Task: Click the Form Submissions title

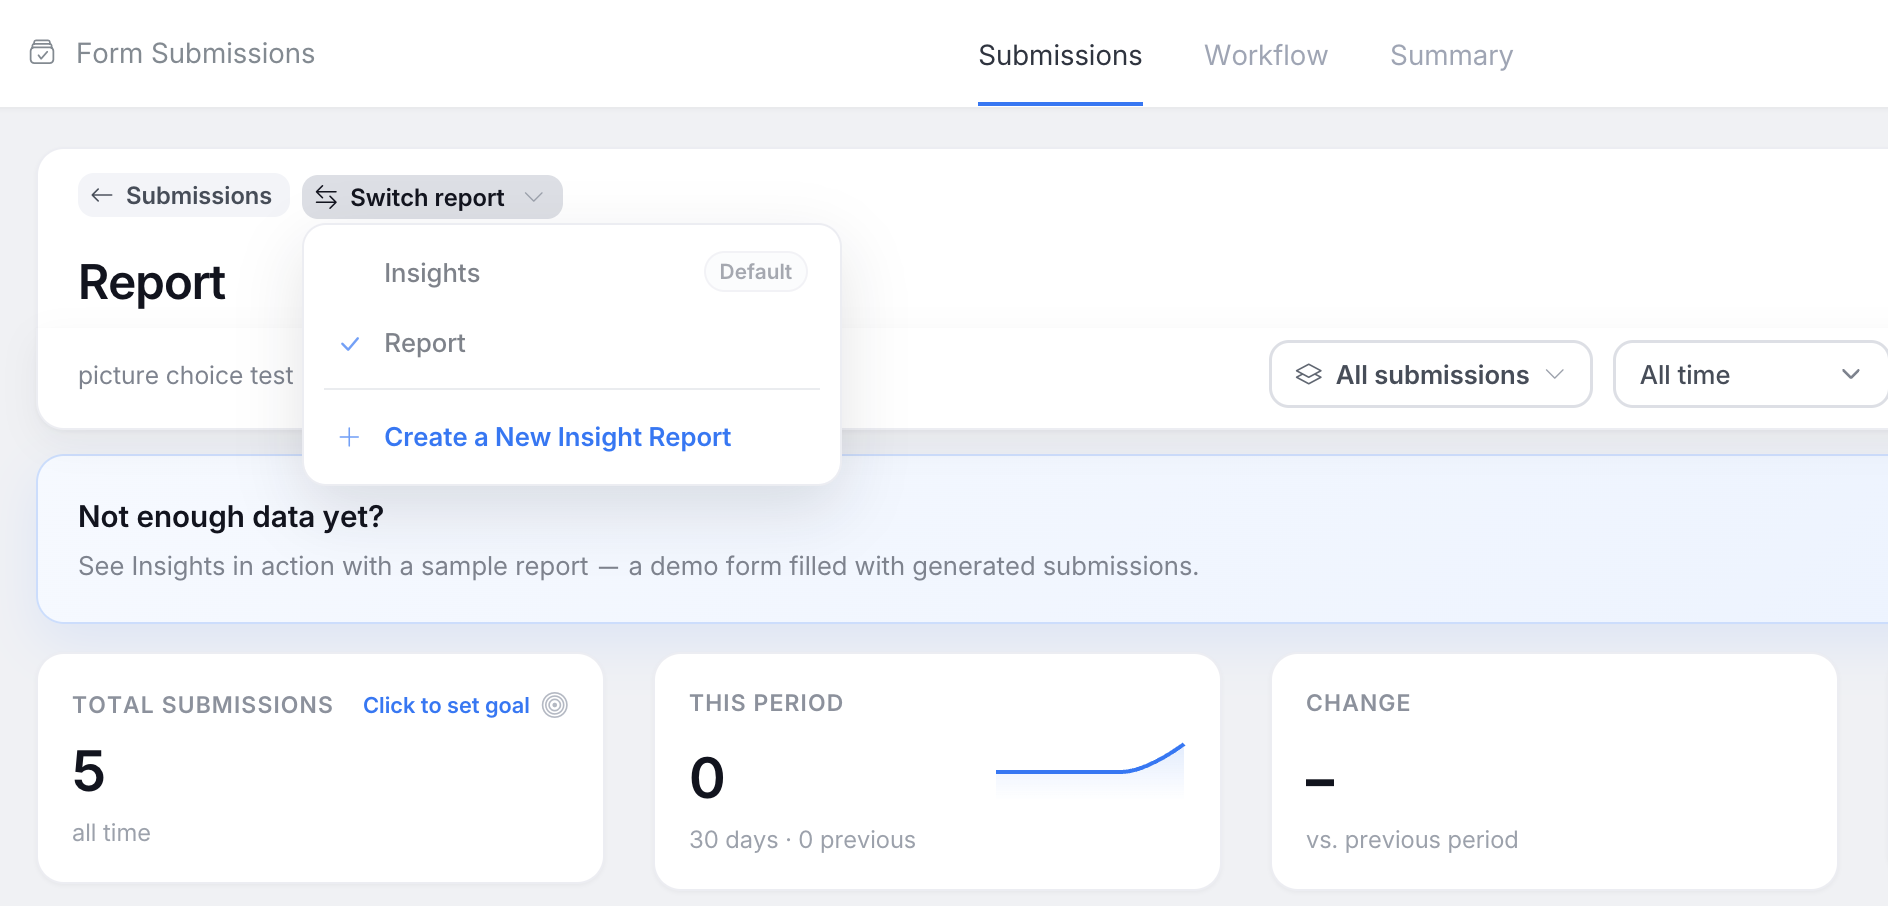Action: (195, 53)
